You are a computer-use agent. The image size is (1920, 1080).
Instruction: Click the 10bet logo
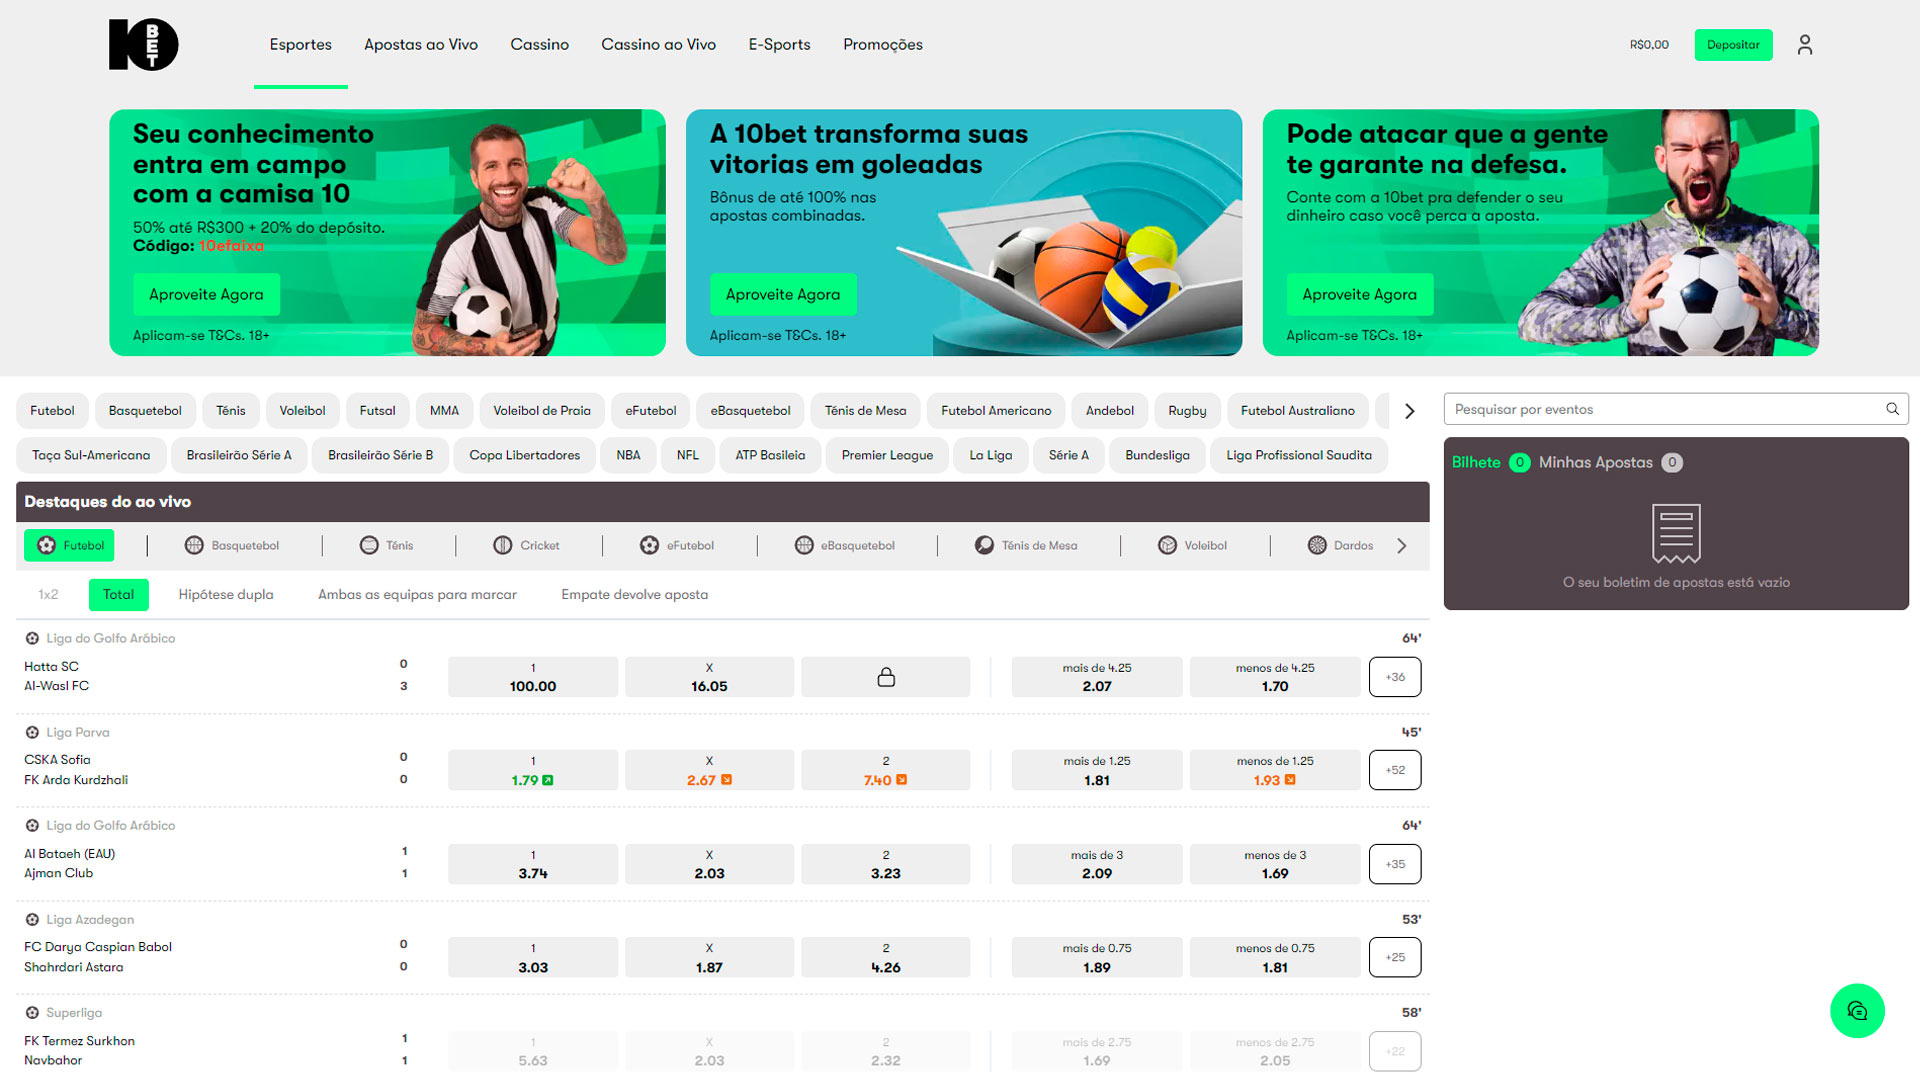(143, 45)
